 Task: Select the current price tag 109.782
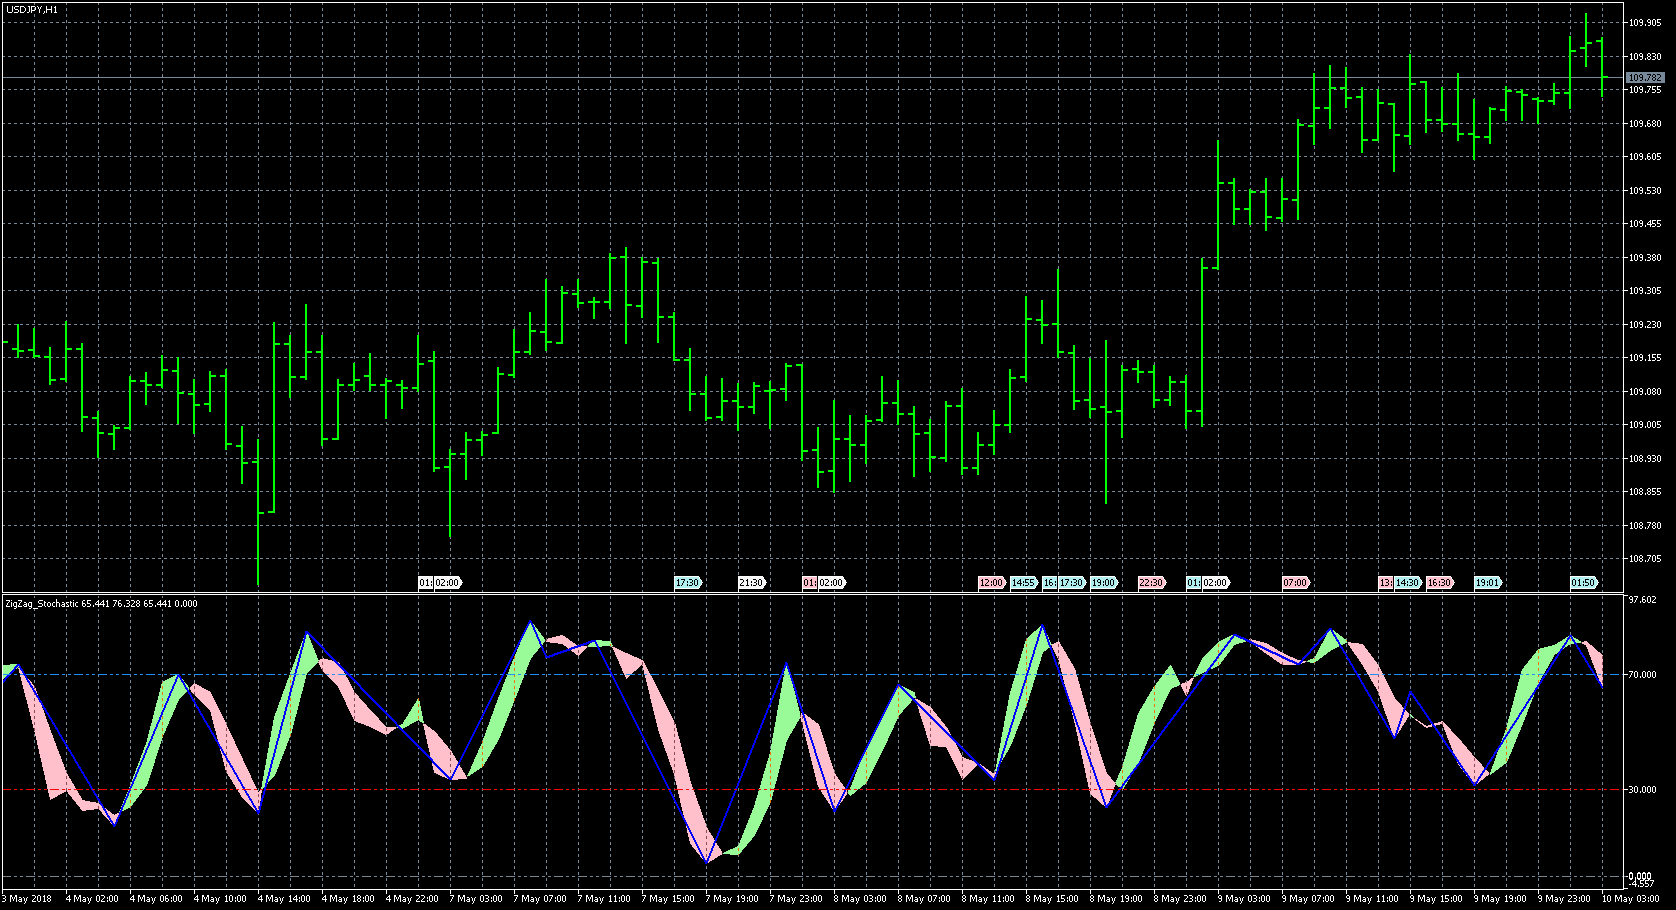1645,77
